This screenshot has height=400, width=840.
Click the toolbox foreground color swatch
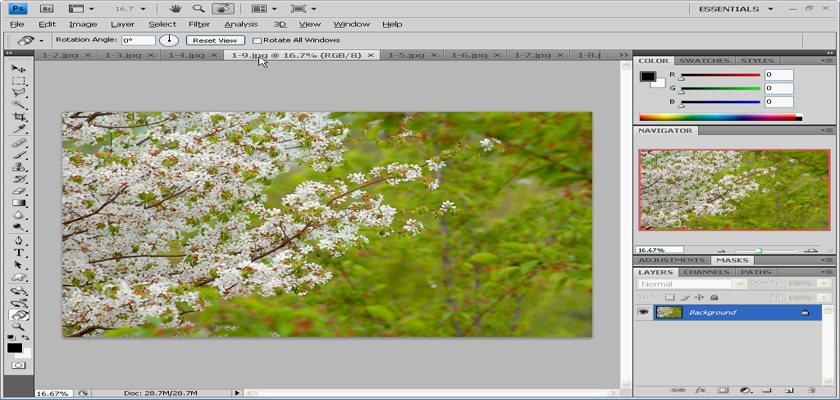click(14, 348)
